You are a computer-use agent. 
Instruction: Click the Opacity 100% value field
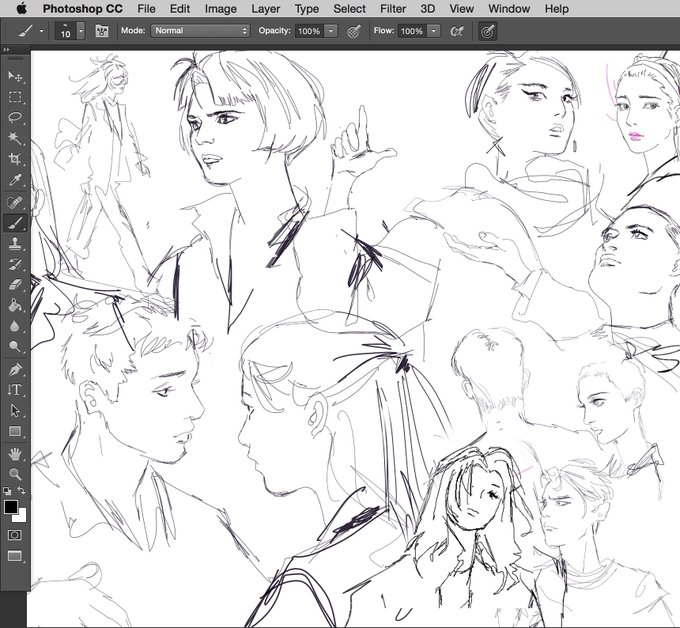point(309,31)
